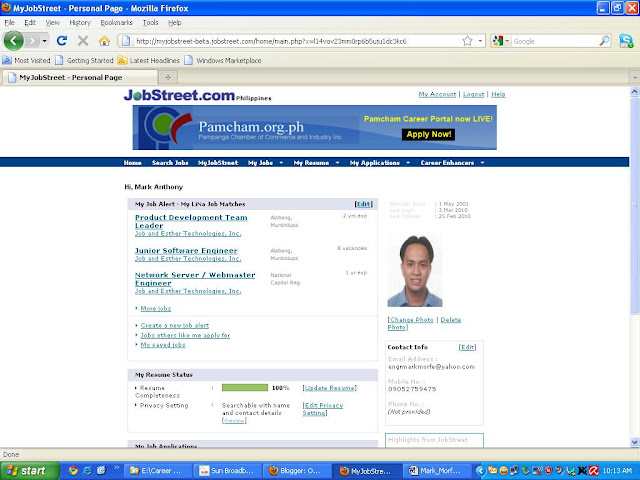
Task: Open back history dropdown arrow
Action: (44, 41)
